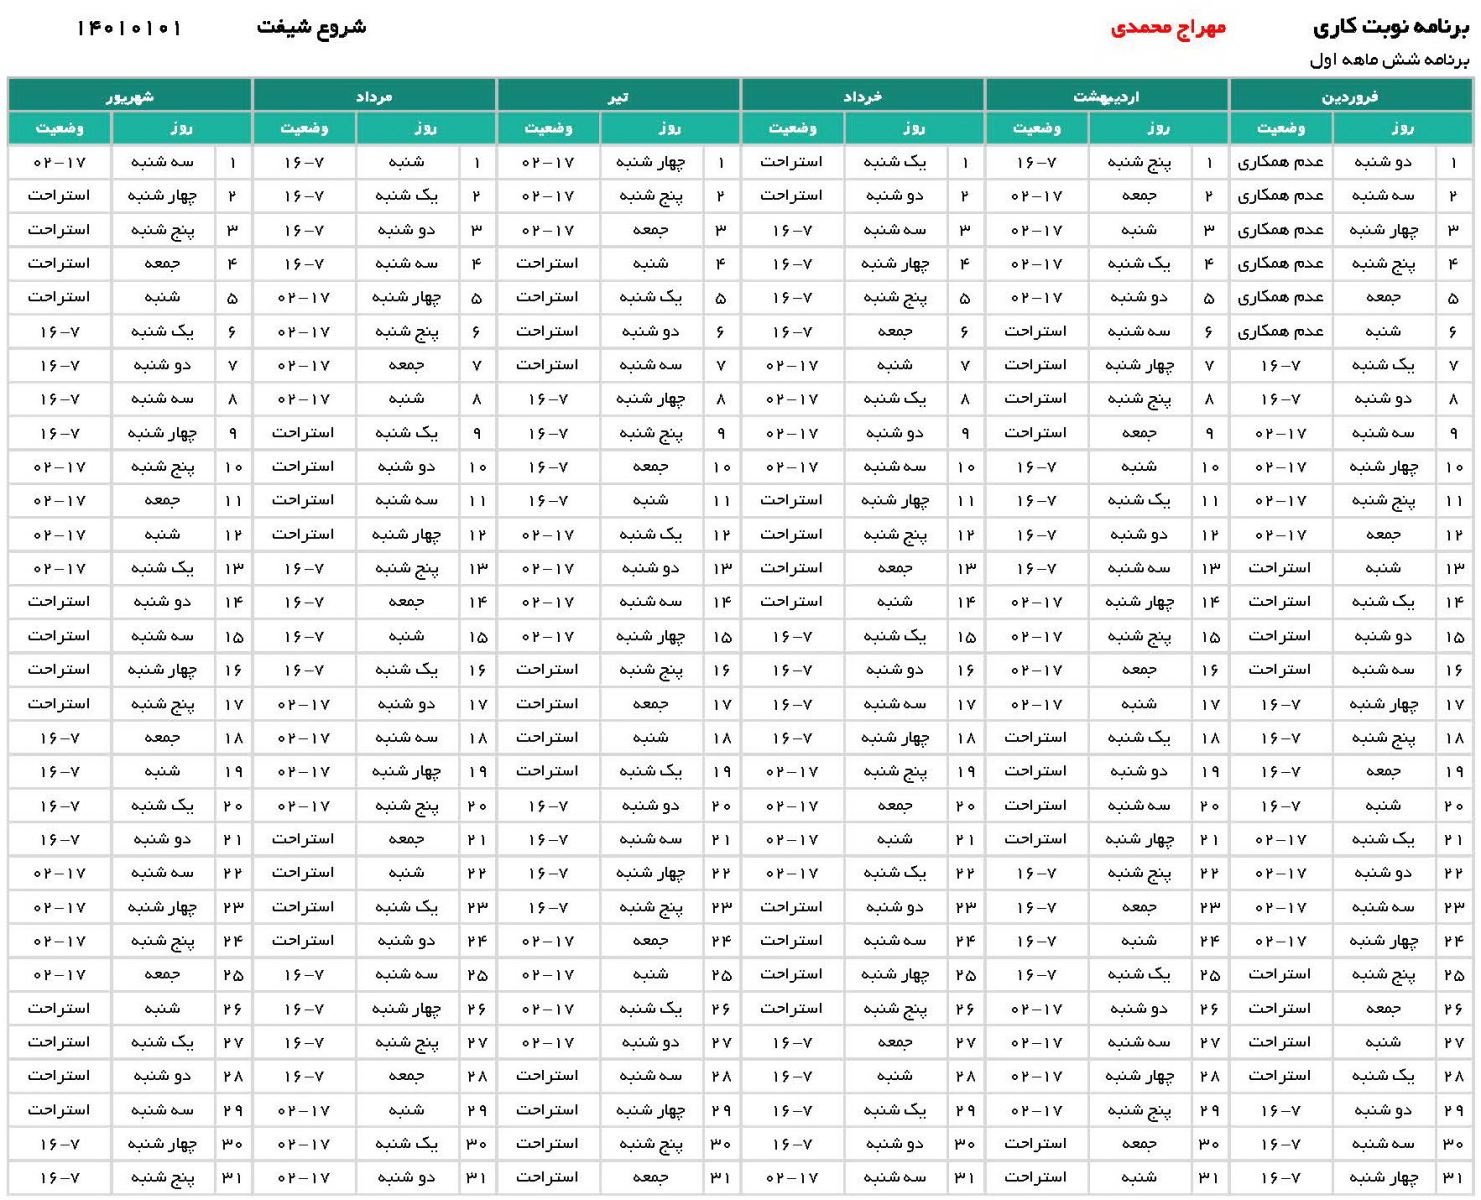Image resolution: width=1481 pixels, height=1200 pixels.
Task: Select 'استراحت' status on شهریور day ۲
Action: (60, 196)
